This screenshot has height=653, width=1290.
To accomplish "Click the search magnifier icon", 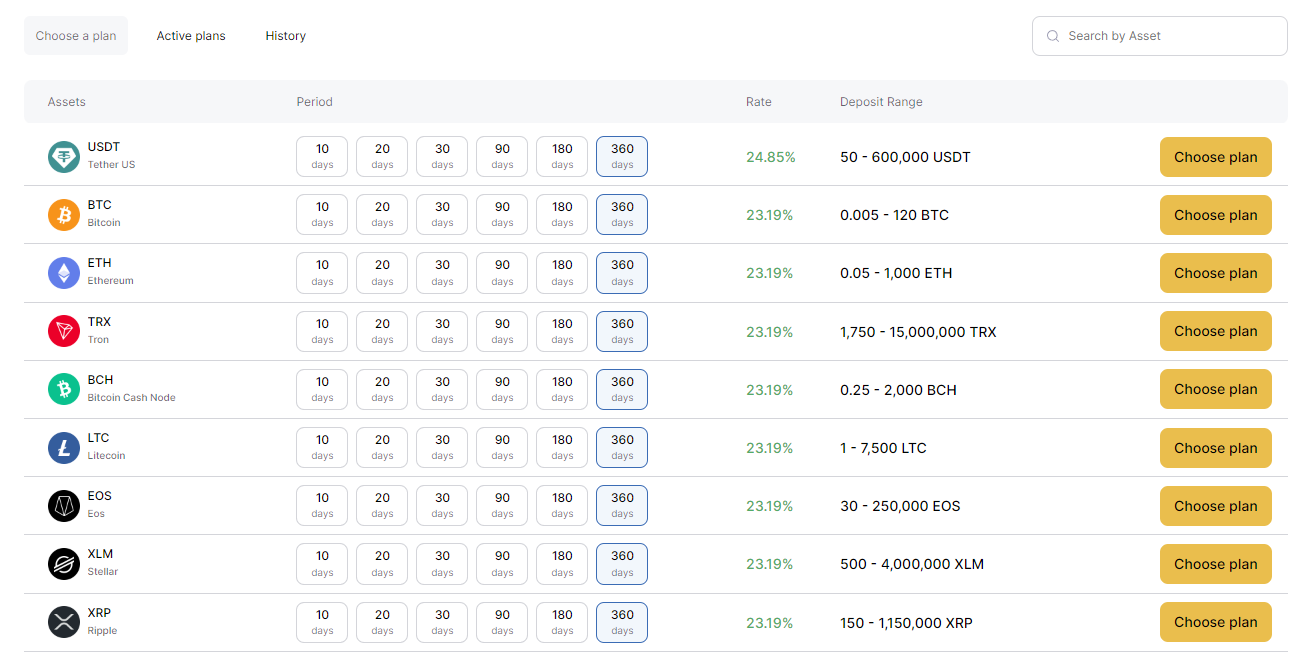I will [x=1053, y=36].
